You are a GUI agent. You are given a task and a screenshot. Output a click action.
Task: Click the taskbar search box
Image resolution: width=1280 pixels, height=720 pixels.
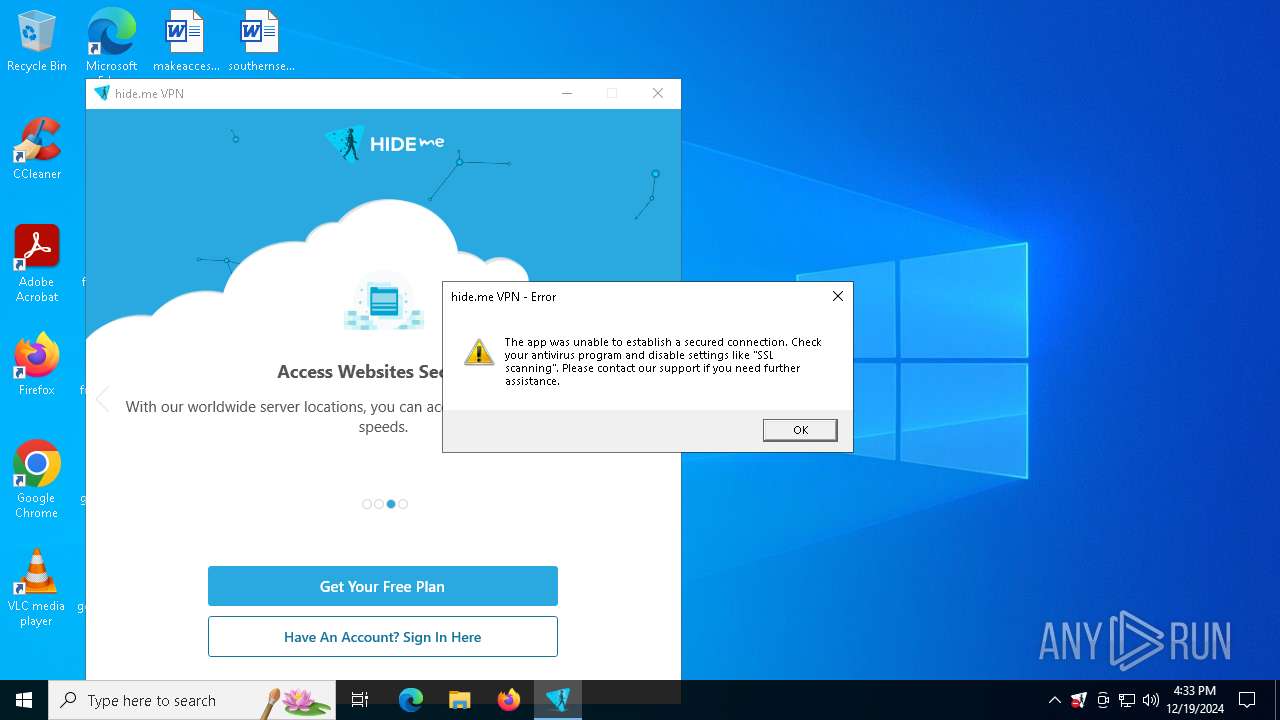point(192,700)
